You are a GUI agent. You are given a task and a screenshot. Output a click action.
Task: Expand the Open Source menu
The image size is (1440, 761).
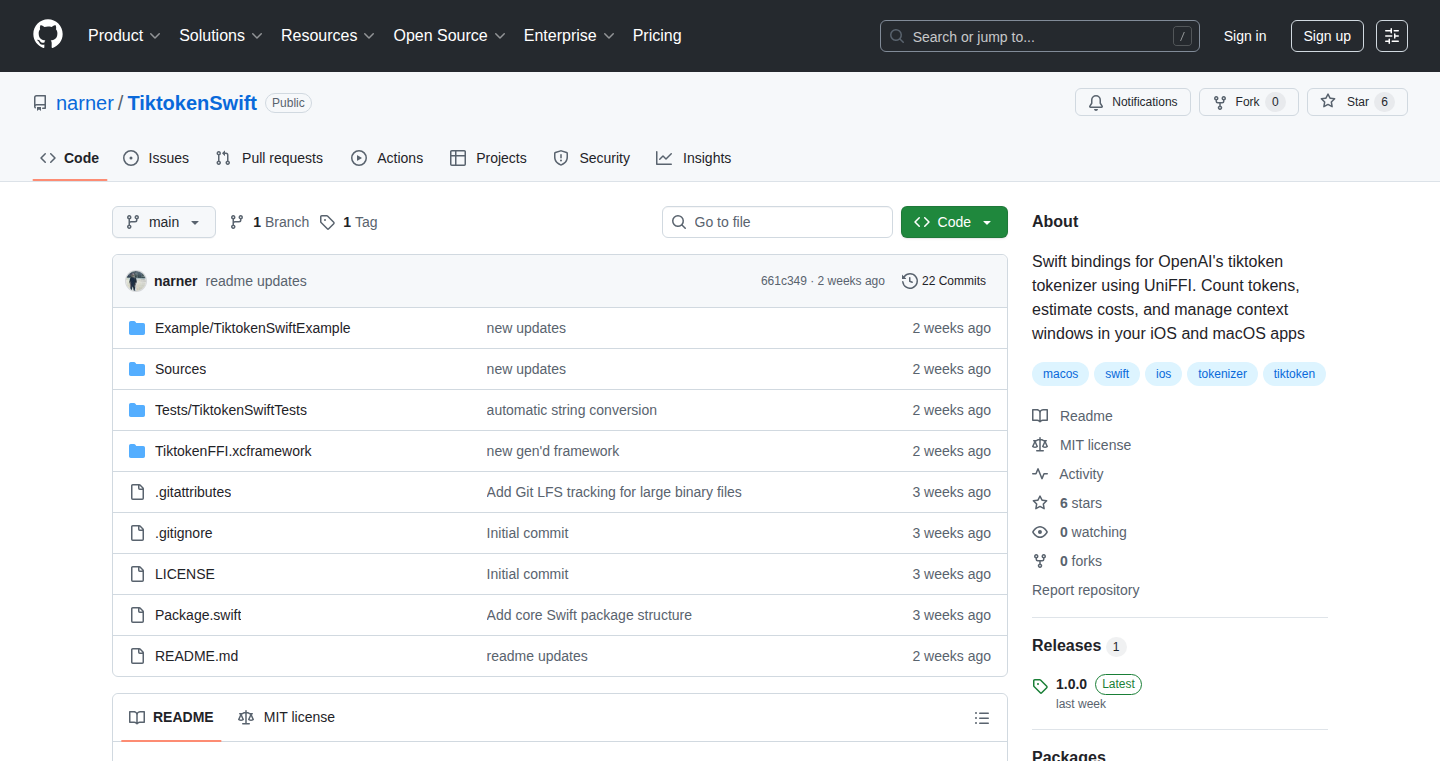[x=449, y=35]
